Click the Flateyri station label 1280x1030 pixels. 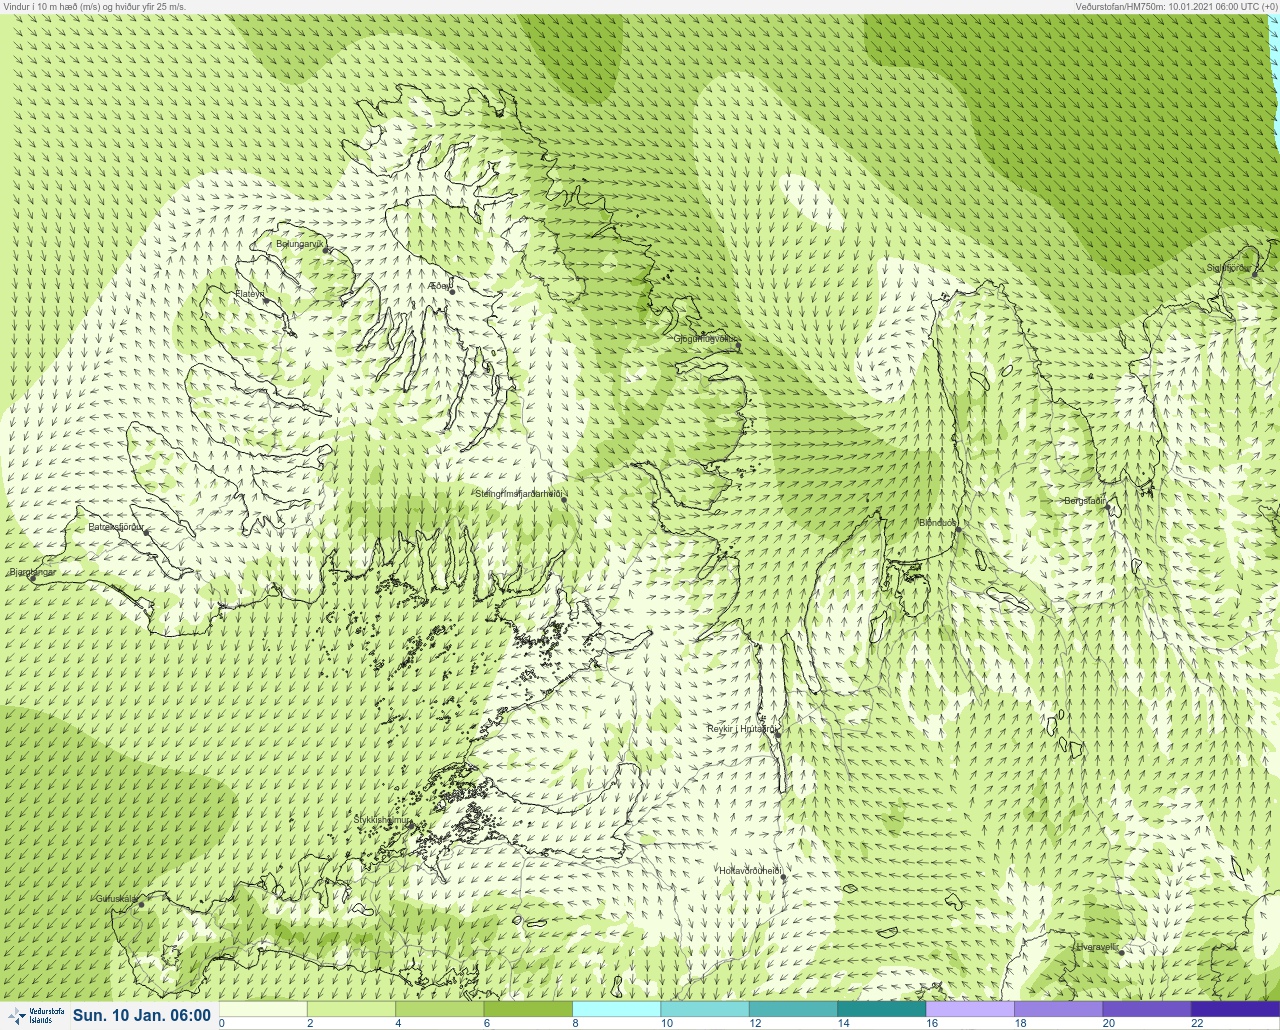click(x=250, y=294)
